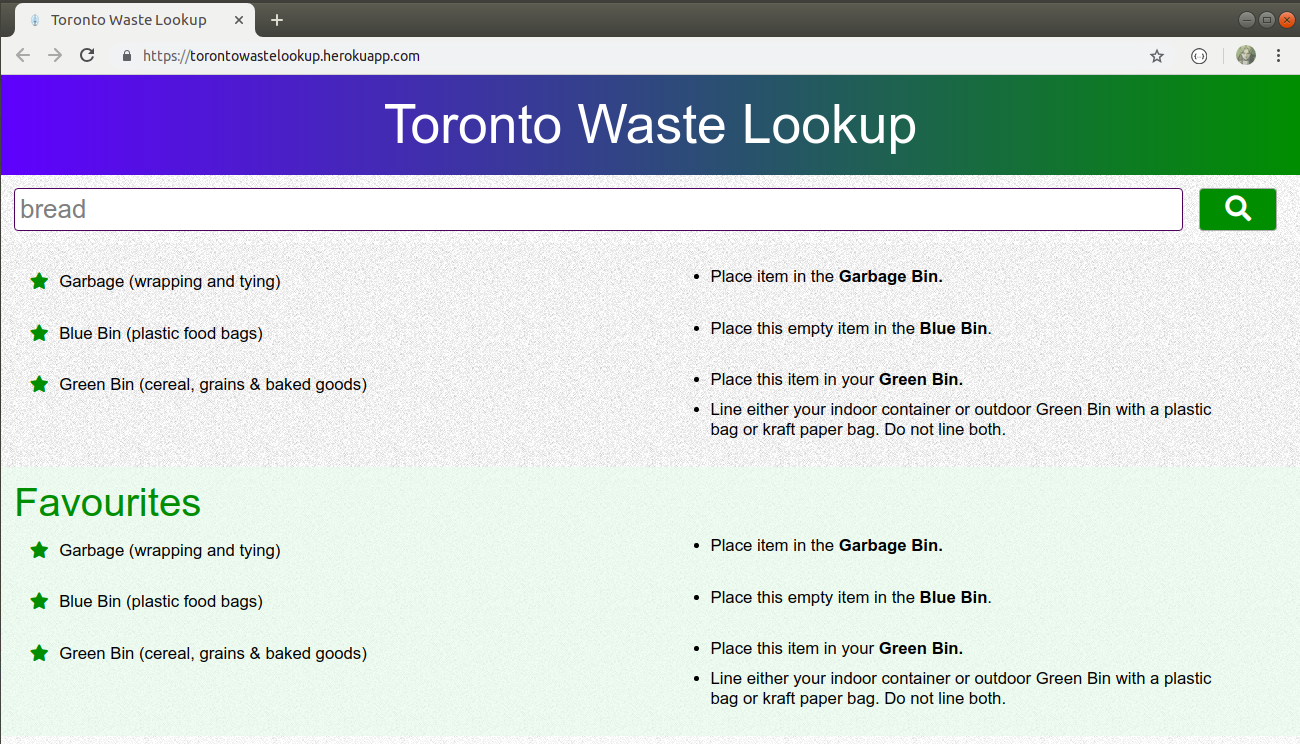Screen dimensions: 1300x744
Task: Unfavourite 'Garbage (wrapping and tying)' search result
Action: click(39, 281)
